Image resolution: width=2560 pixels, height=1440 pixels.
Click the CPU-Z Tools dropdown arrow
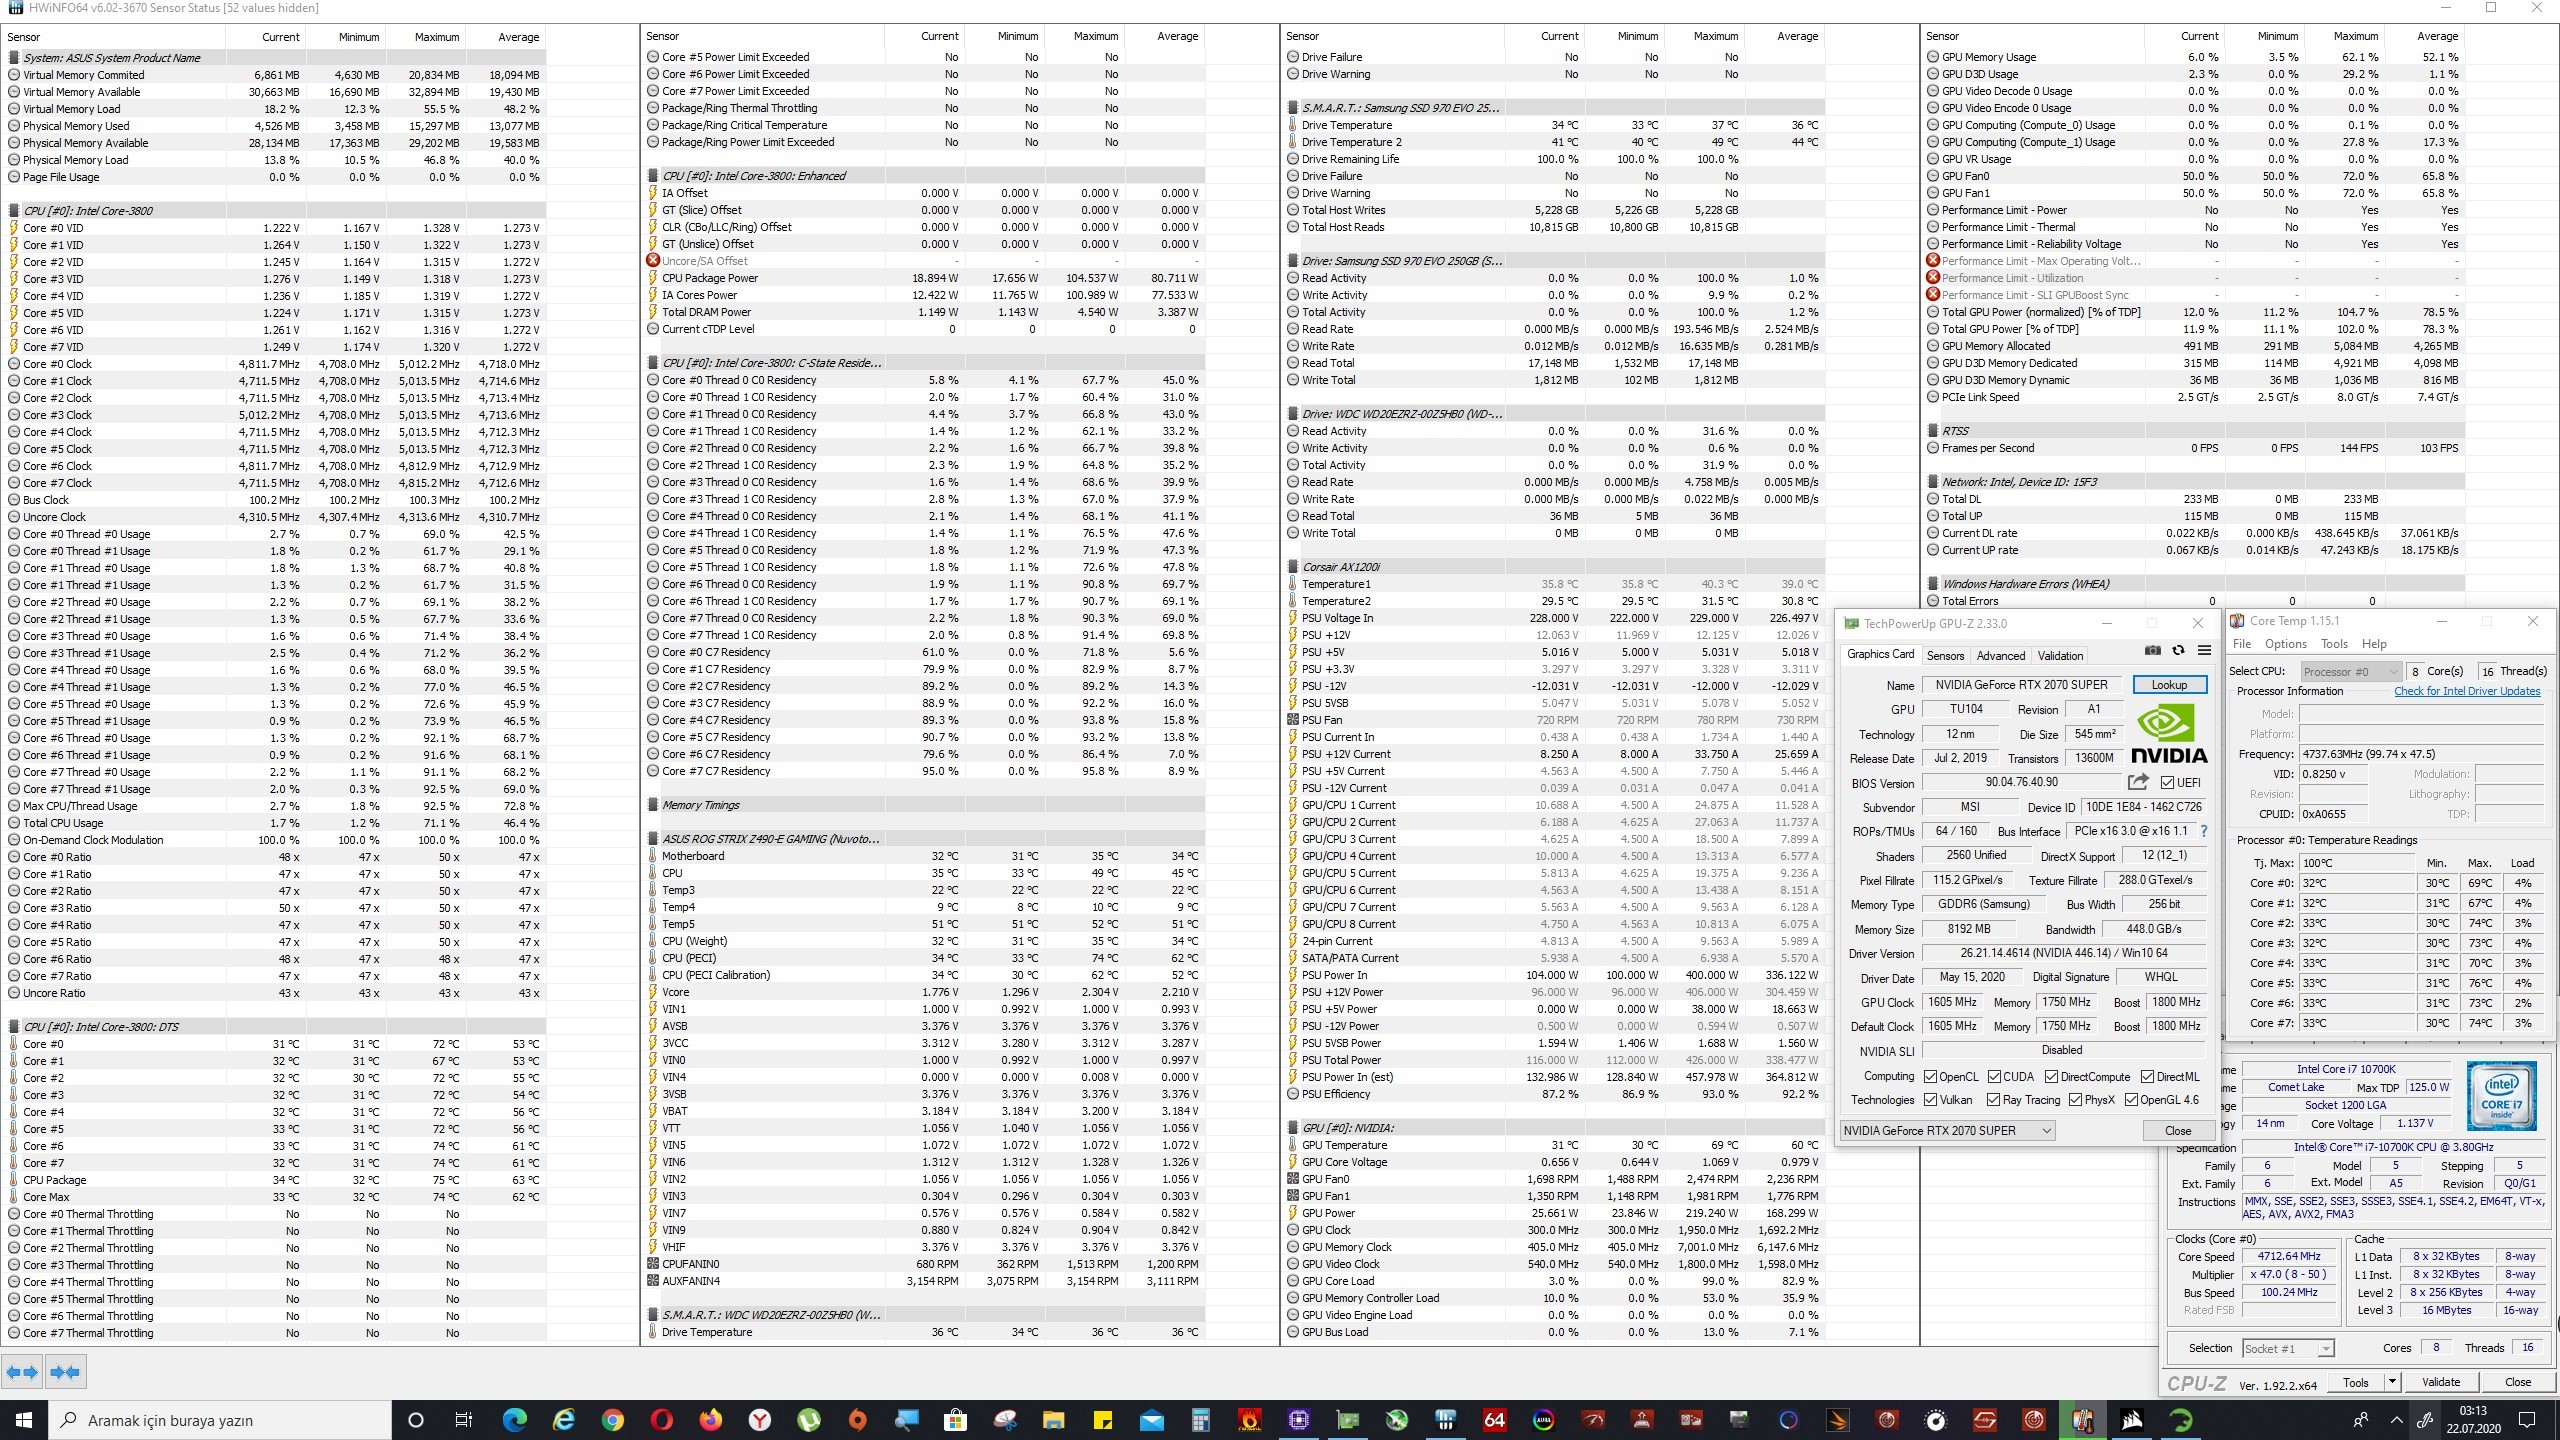coord(2392,1382)
